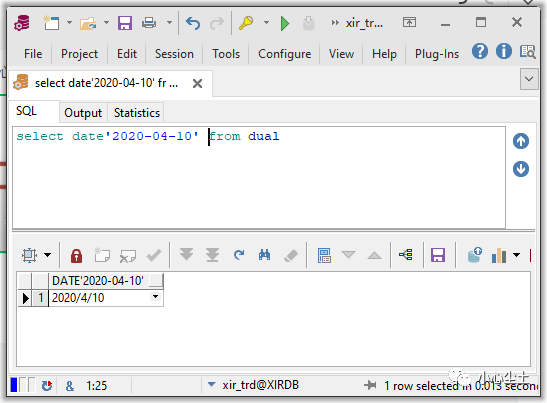Expand the New file dropdown arrow

pos(69,23)
